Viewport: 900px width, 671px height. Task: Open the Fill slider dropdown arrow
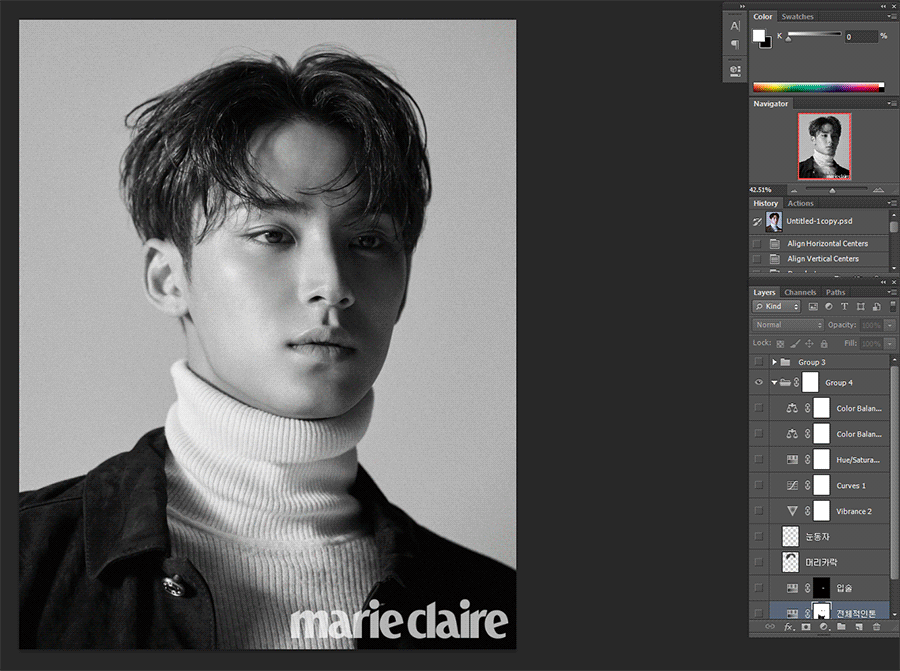pyautogui.click(x=890, y=344)
